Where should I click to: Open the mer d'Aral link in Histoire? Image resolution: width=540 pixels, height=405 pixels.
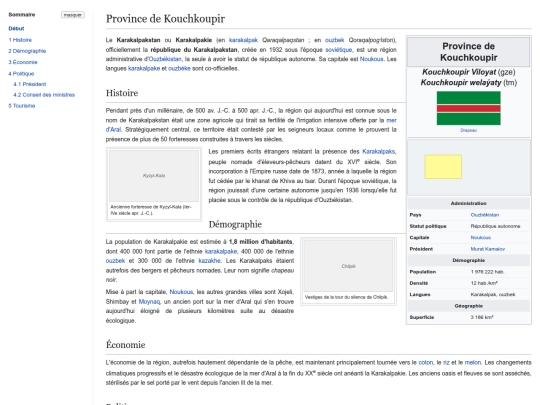tap(391, 120)
